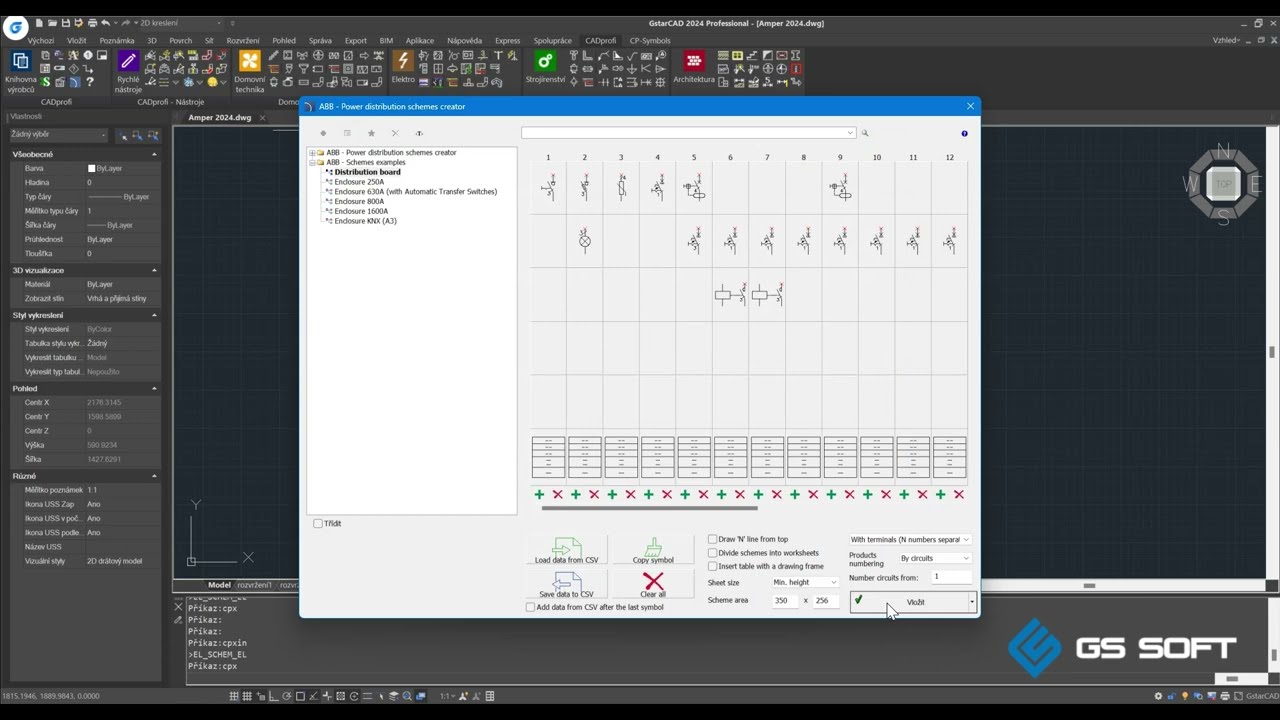Open the Architektura ribbon tool
1280x720 pixels.
(694, 68)
